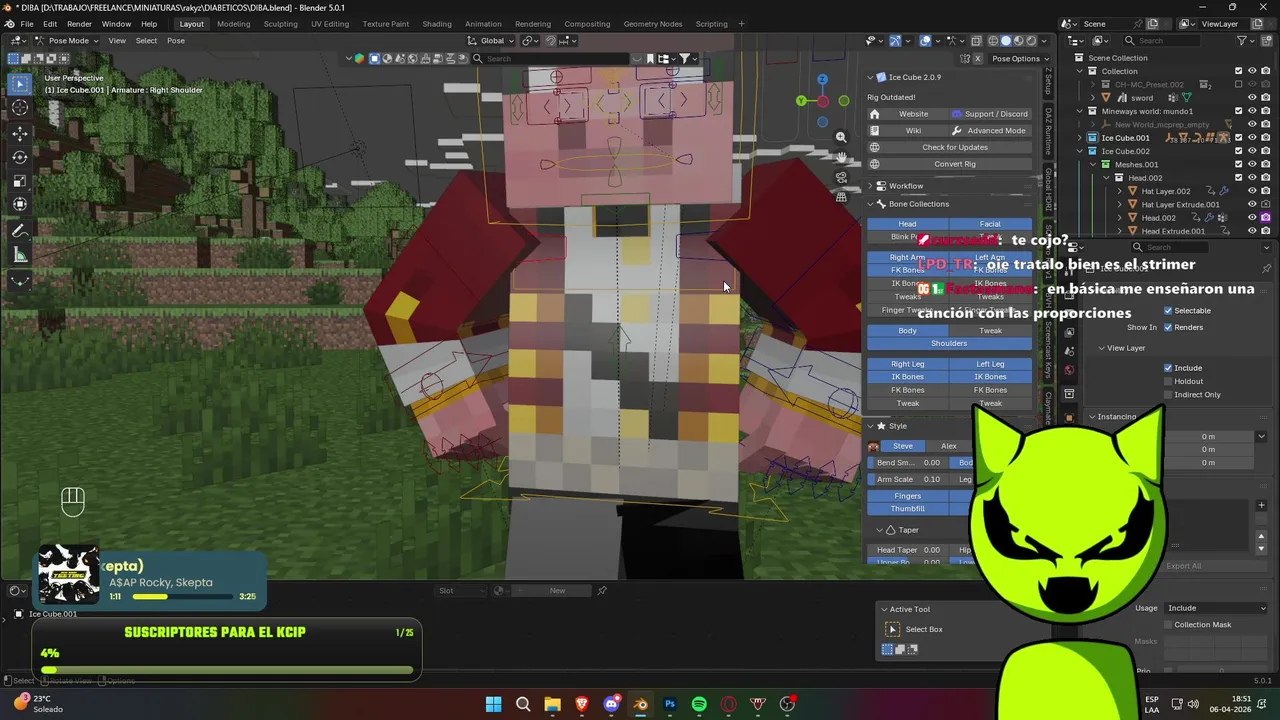Enable the Collection Mask checkbox
Viewport: 1280px width, 720px height.
tap(1168, 625)
